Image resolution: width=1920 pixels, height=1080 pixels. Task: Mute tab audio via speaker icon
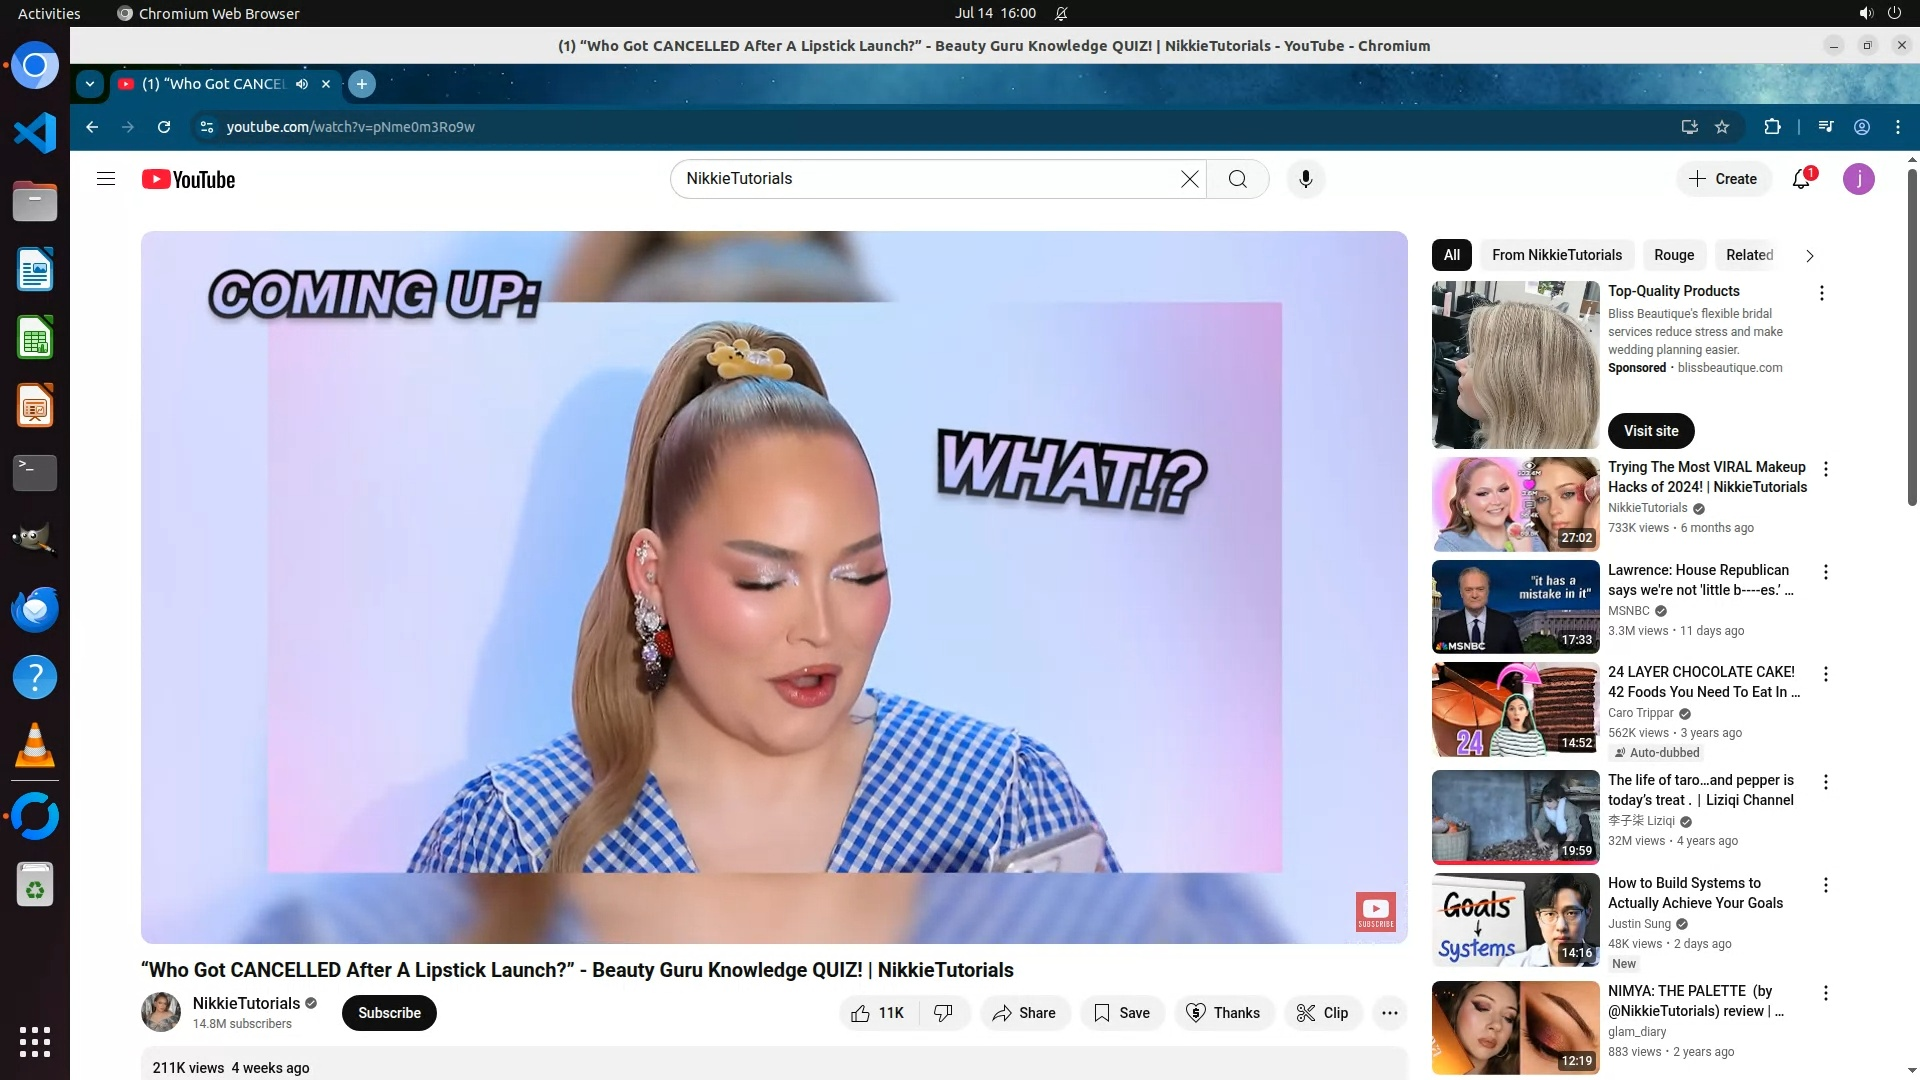point(302,84)
